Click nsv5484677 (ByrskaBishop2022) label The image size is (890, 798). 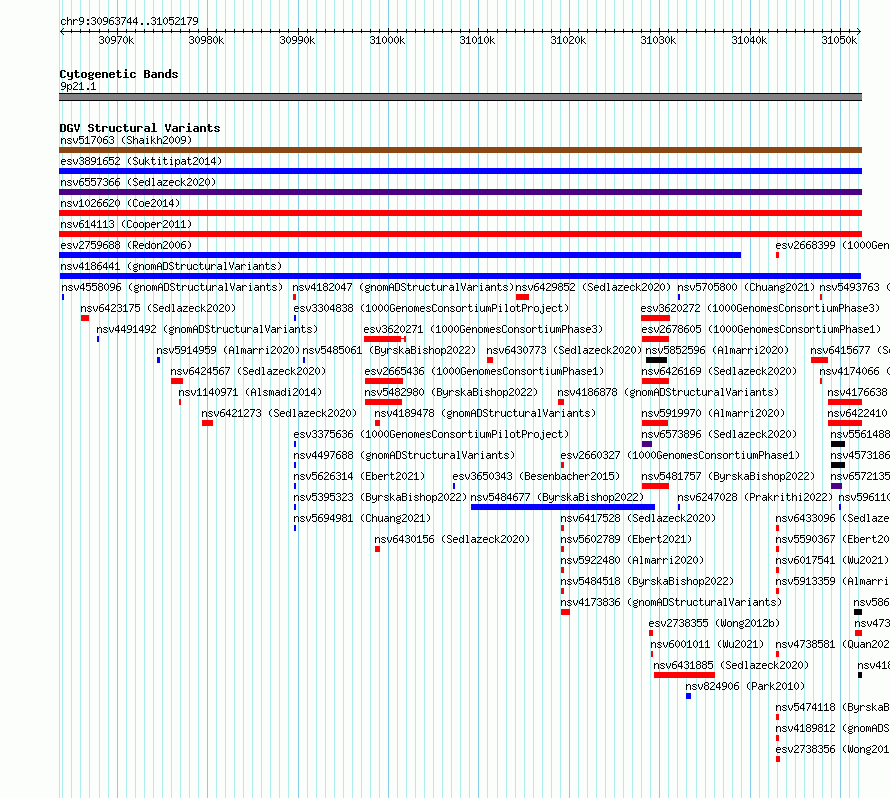pyautogui.click(x=557, y=497)
